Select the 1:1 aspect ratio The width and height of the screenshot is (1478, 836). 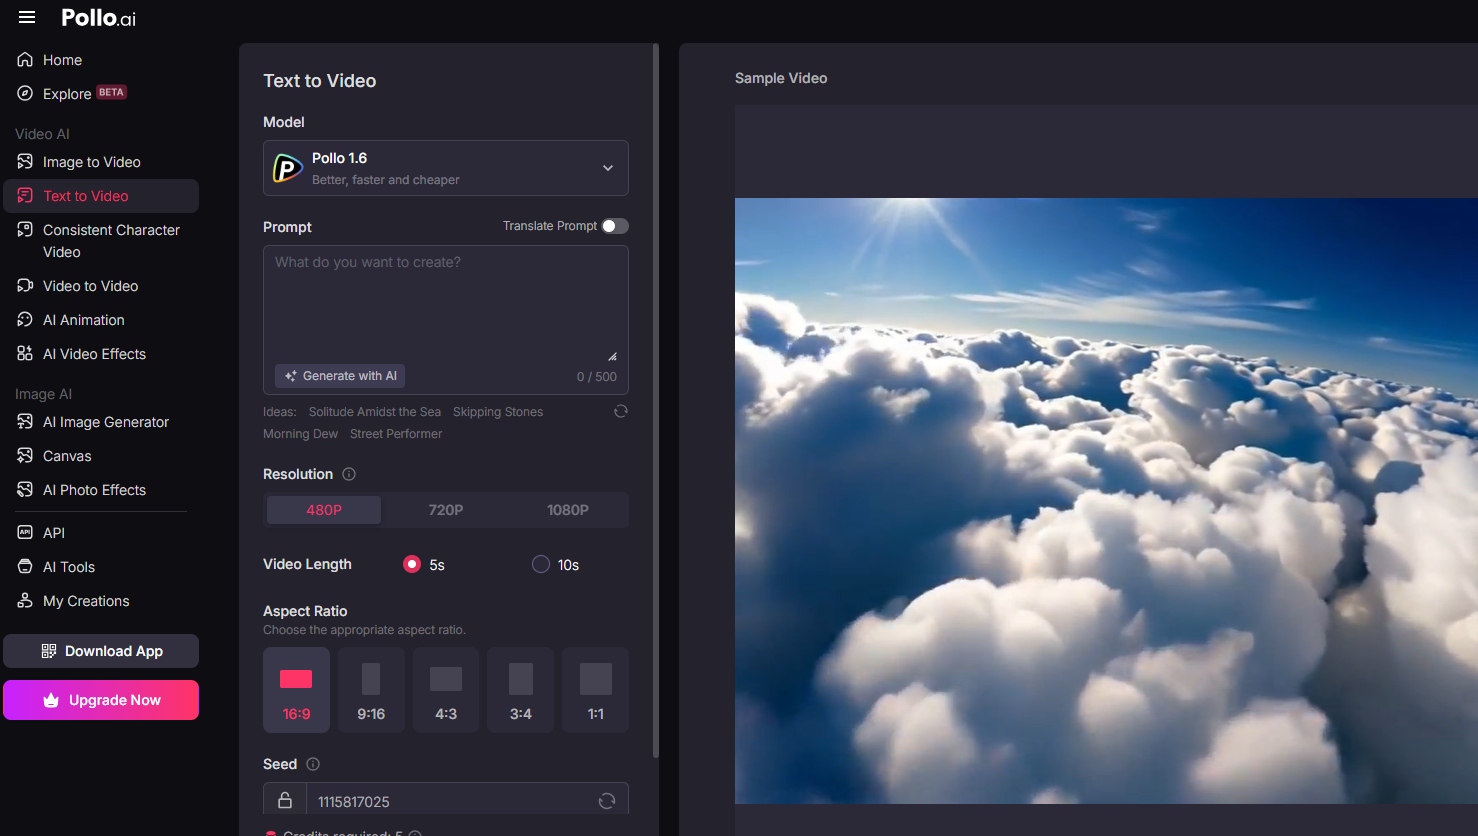[x=595, y=690]
